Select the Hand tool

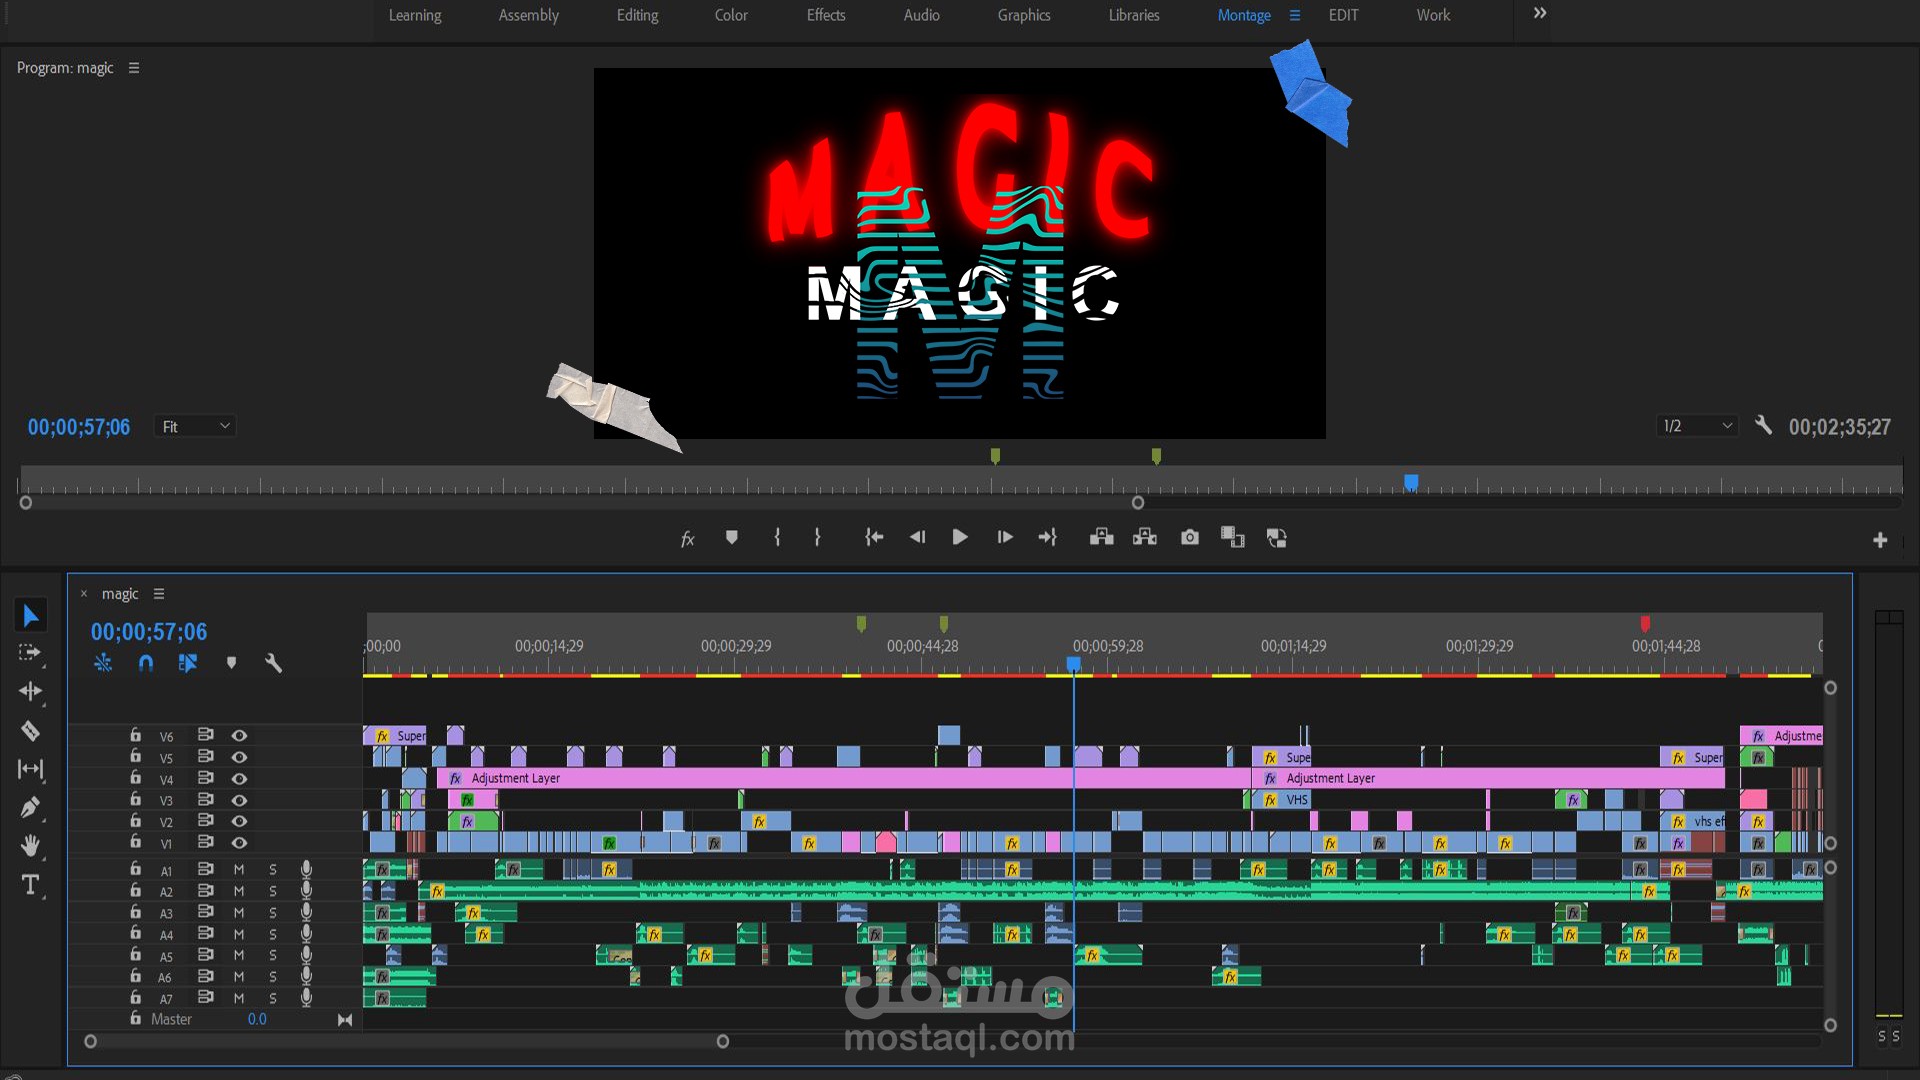click(30, 846)
